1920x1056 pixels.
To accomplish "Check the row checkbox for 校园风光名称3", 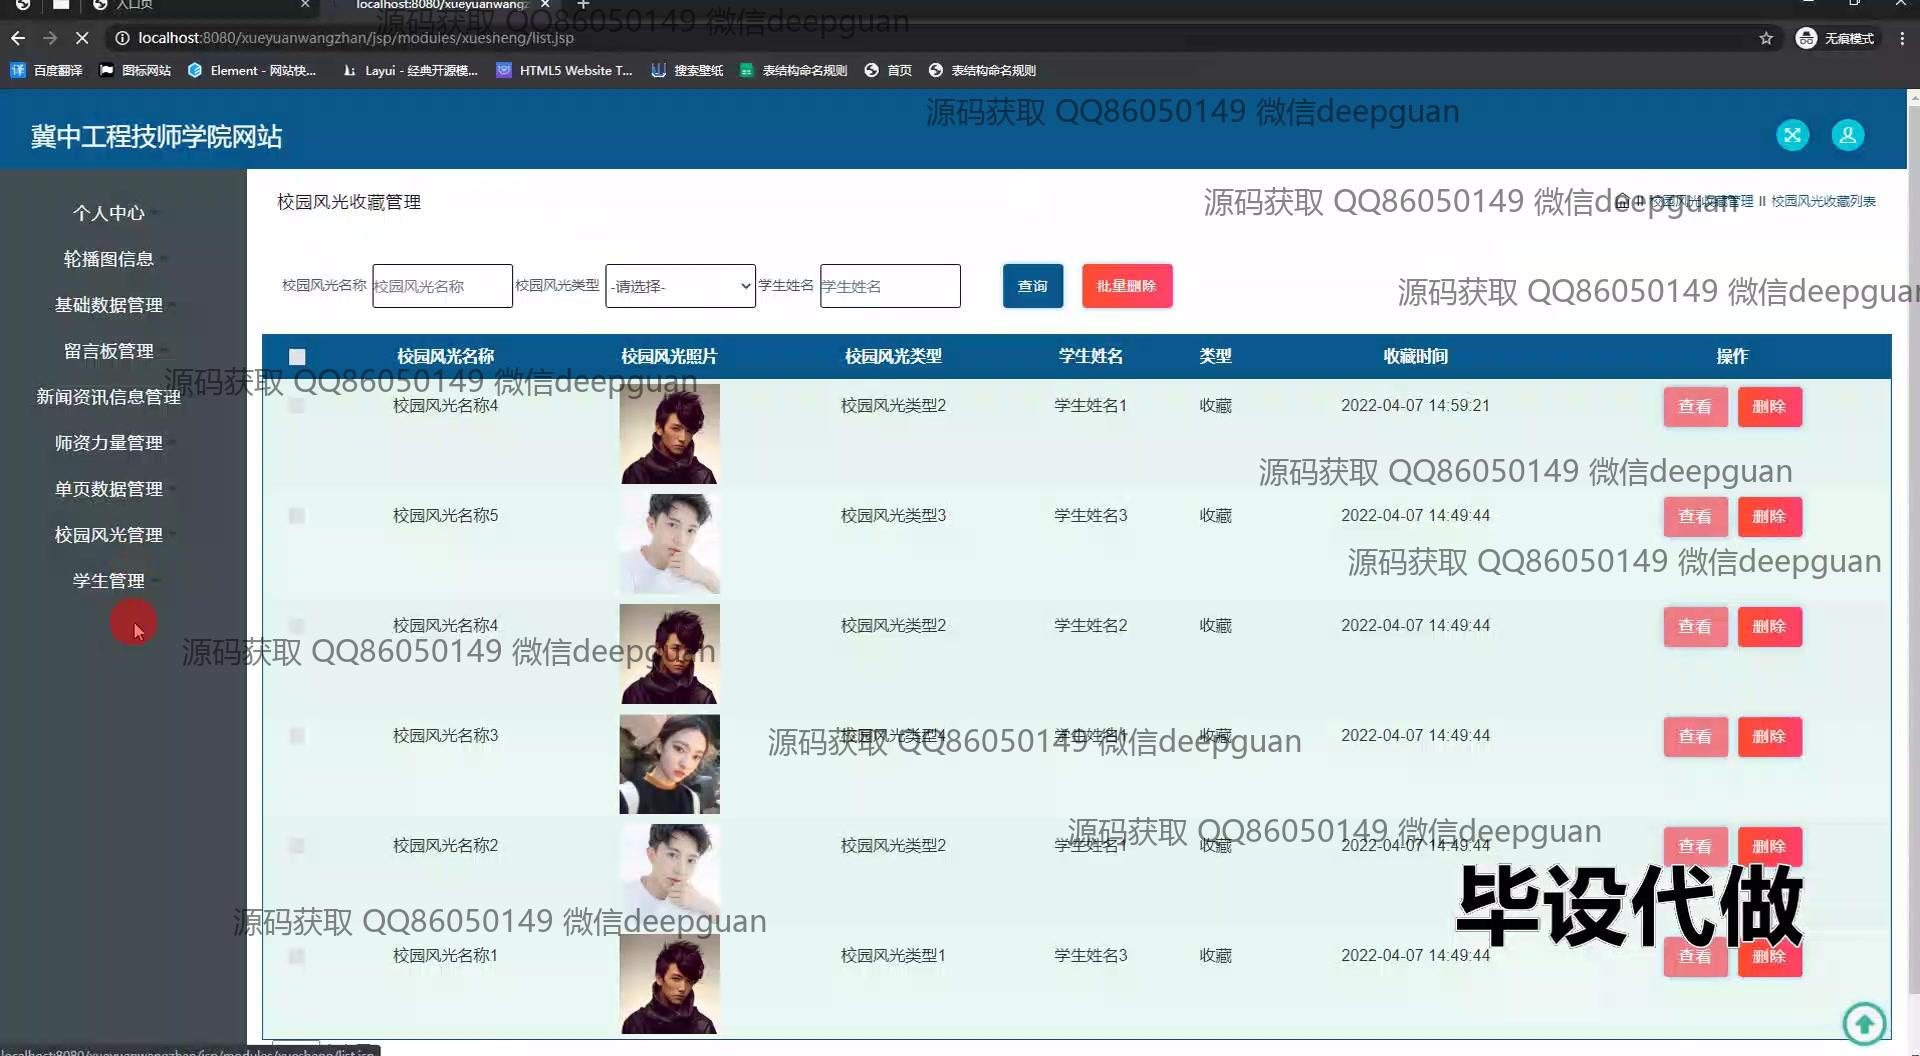I will click(x=297, y=736).
